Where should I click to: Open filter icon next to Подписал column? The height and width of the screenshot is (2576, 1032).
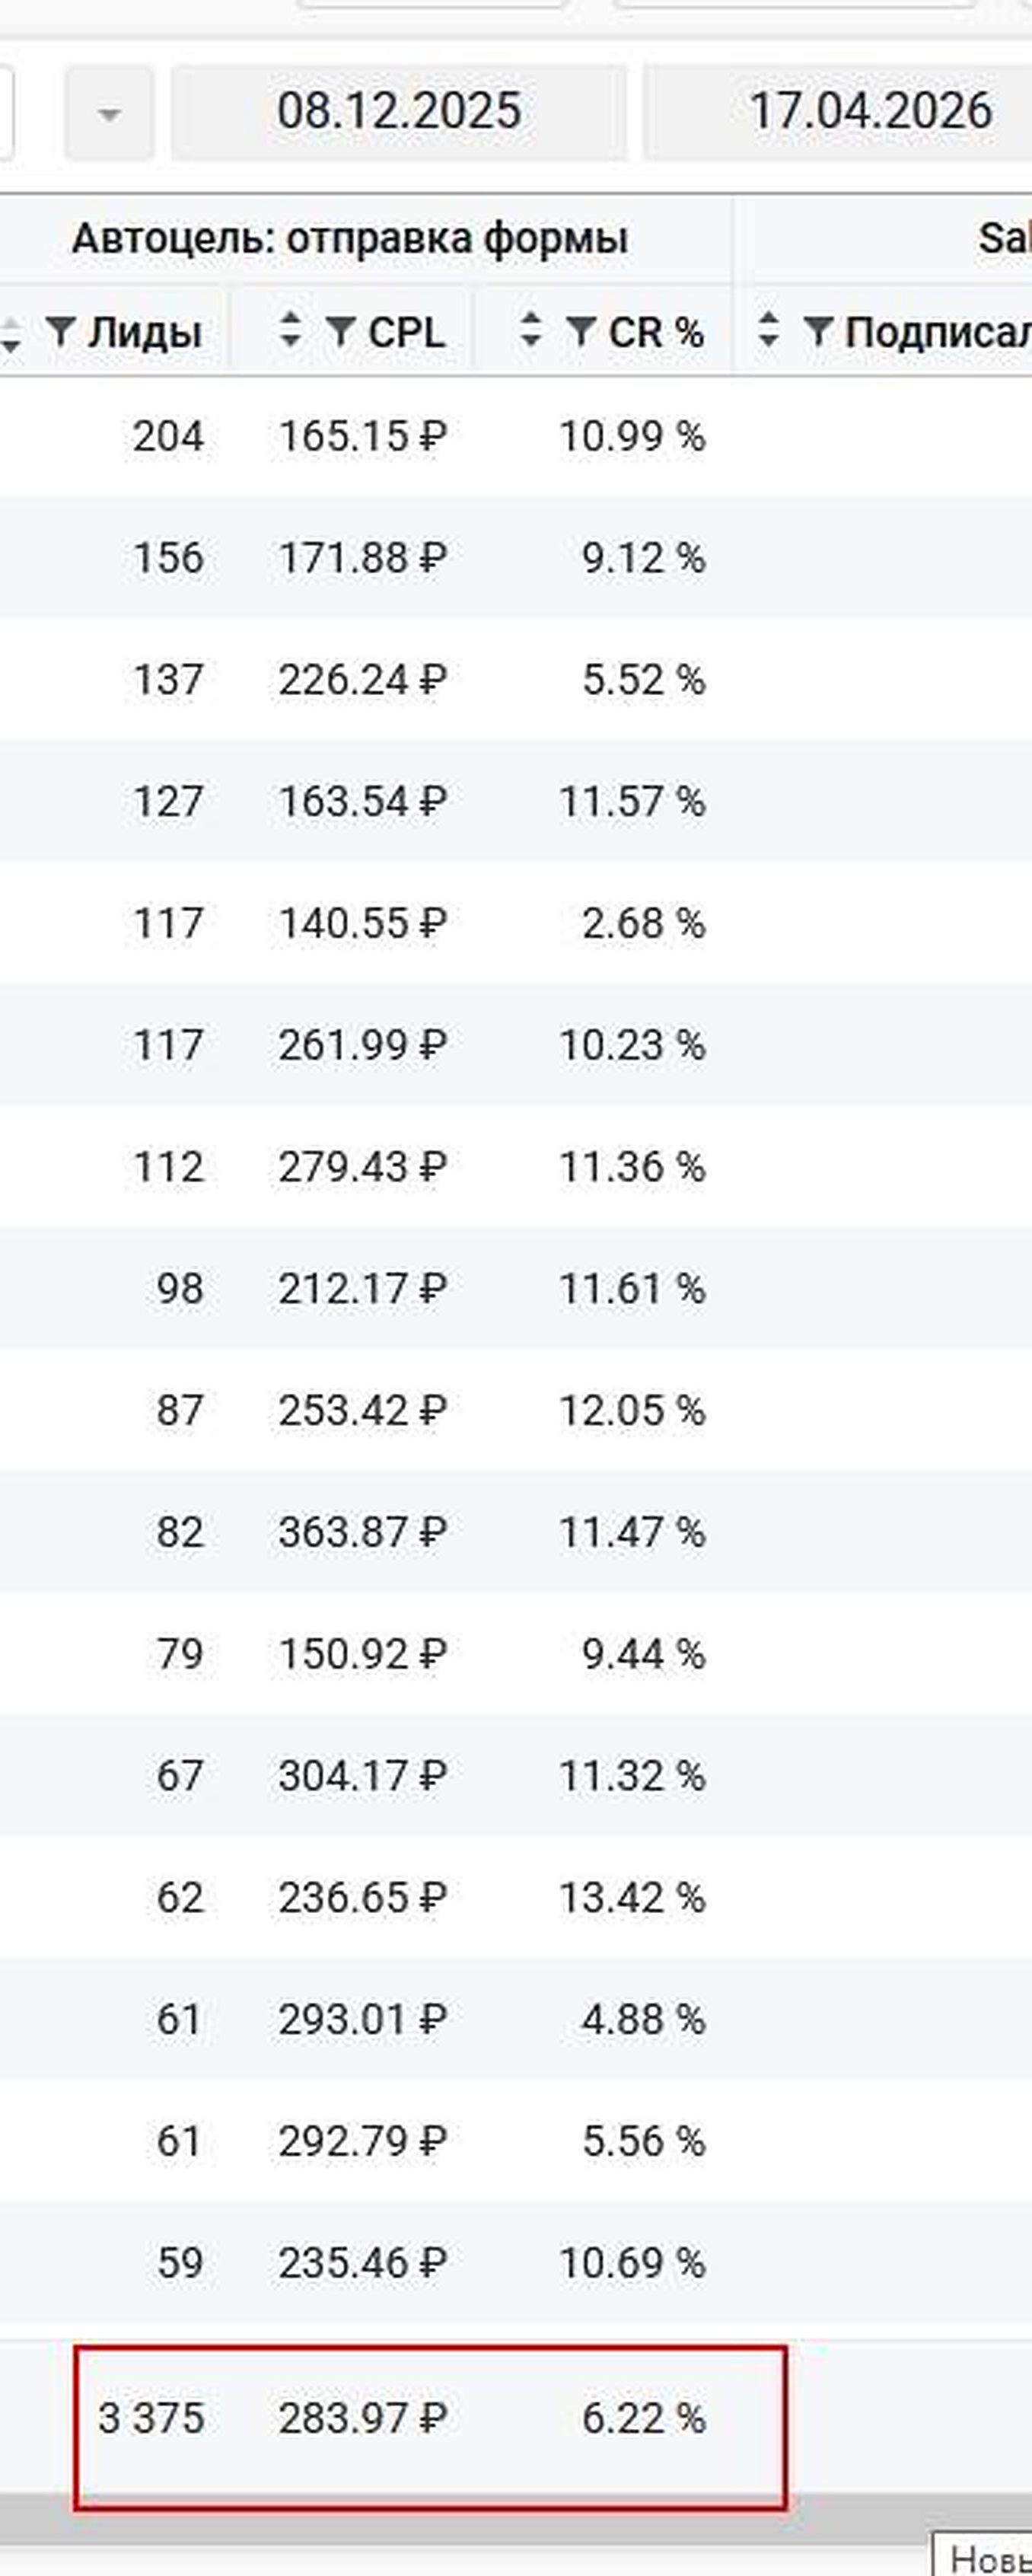pyautogui.click(x=818, y=331)
